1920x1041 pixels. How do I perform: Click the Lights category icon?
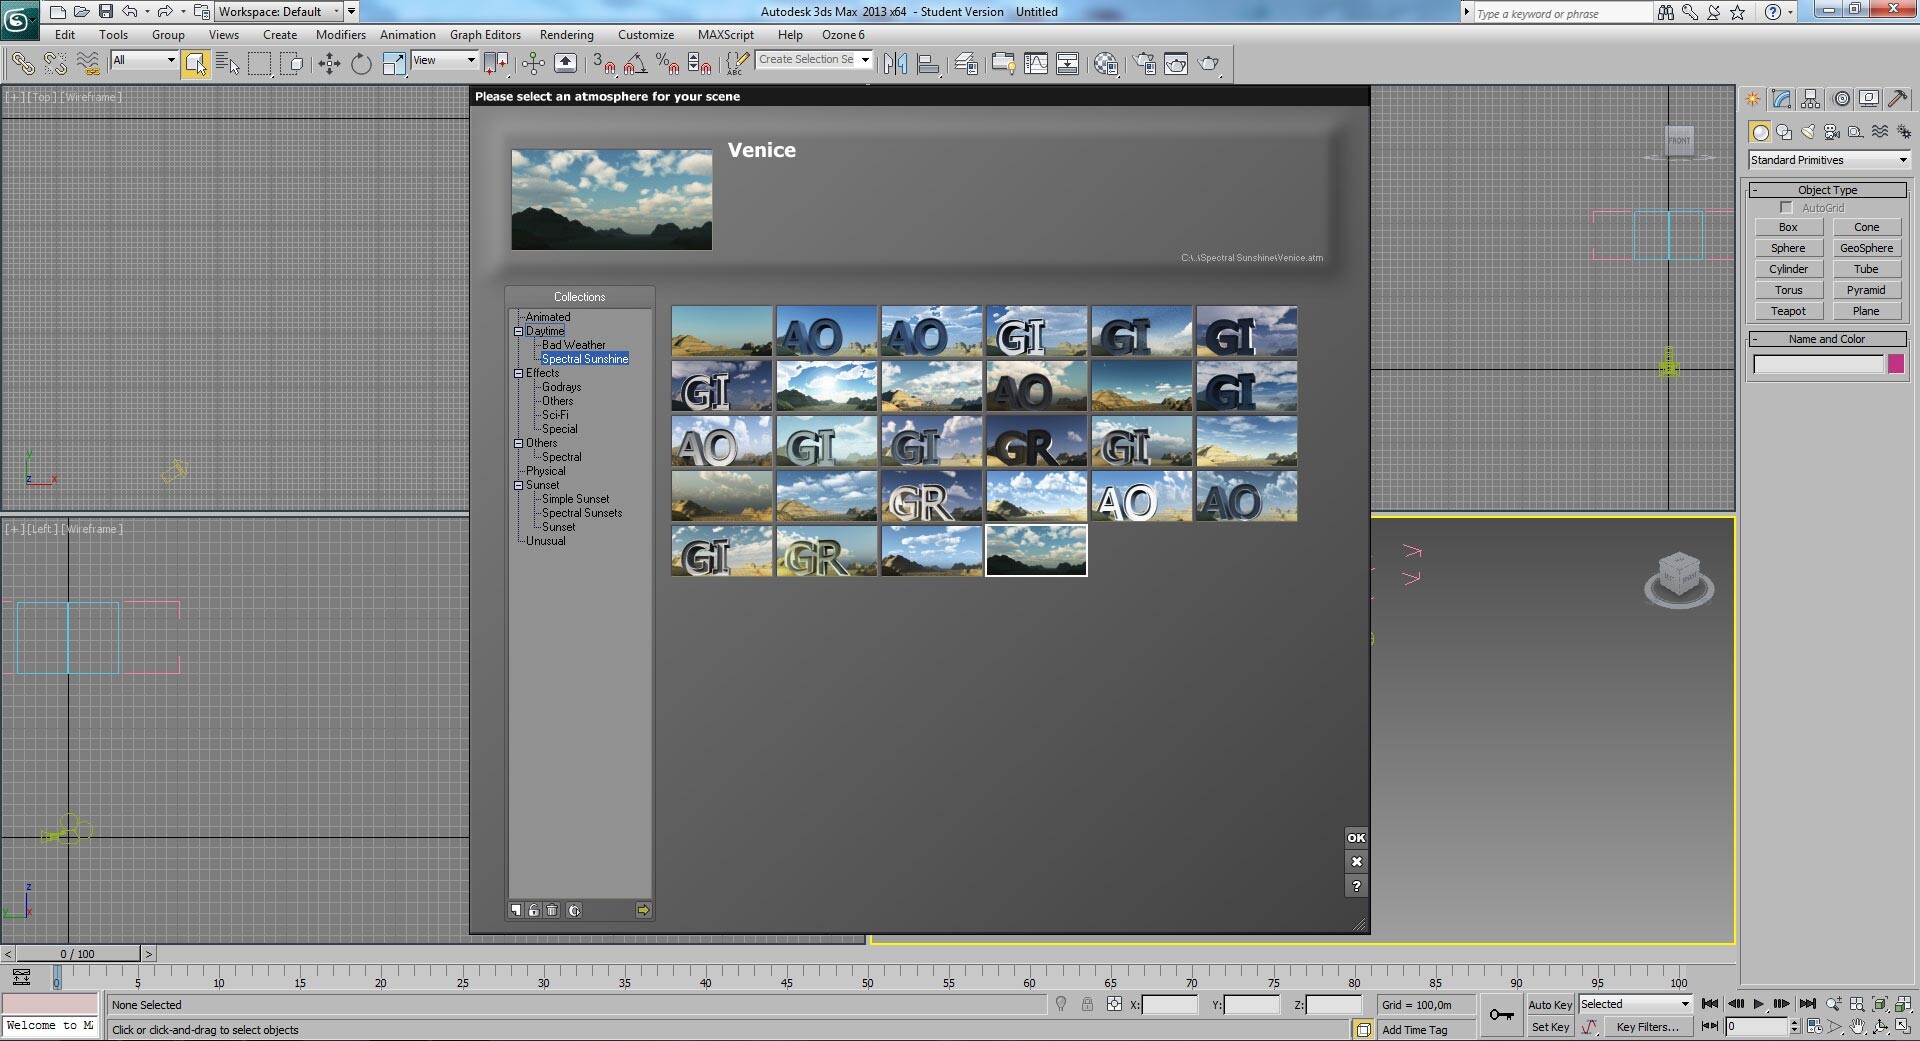[x=1808, y=132]
